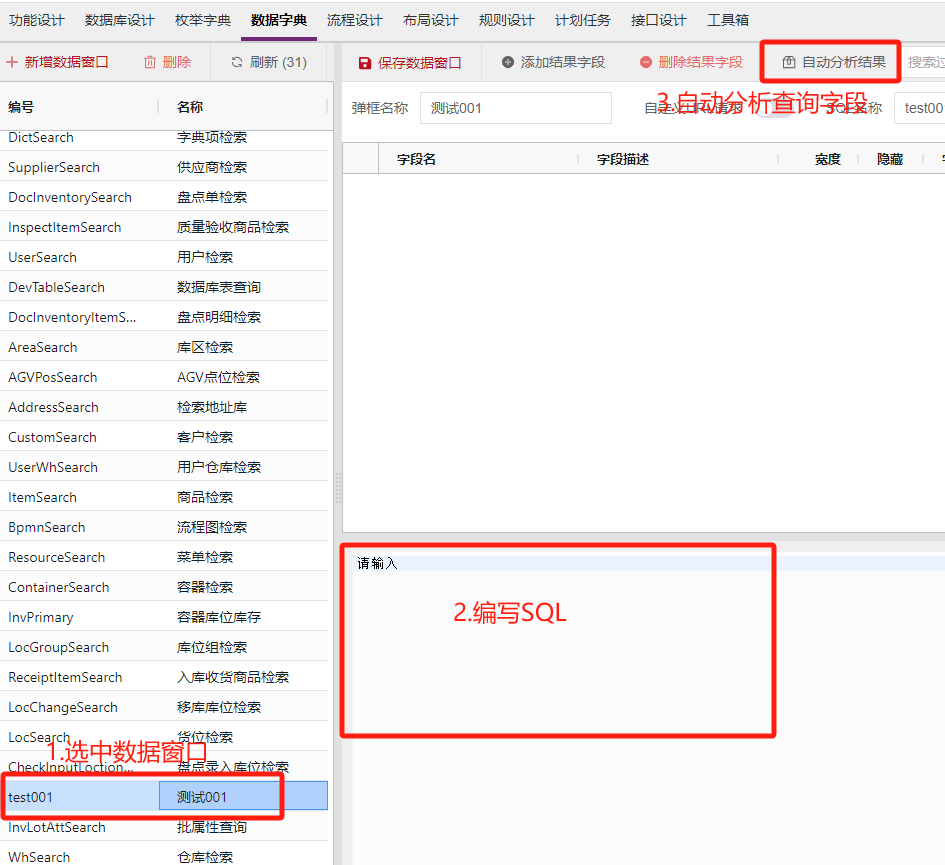Image resolution: width=945 pixels, height=865 pixels.
Task: Click the 删除结果字段 minus circle icon
Action: (646, 62)
